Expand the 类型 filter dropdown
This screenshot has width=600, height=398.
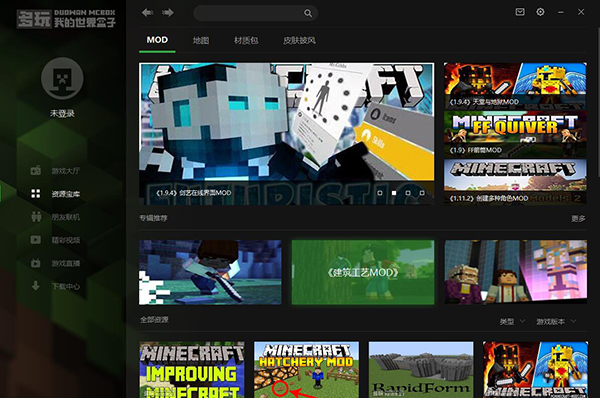coord(512,321)
